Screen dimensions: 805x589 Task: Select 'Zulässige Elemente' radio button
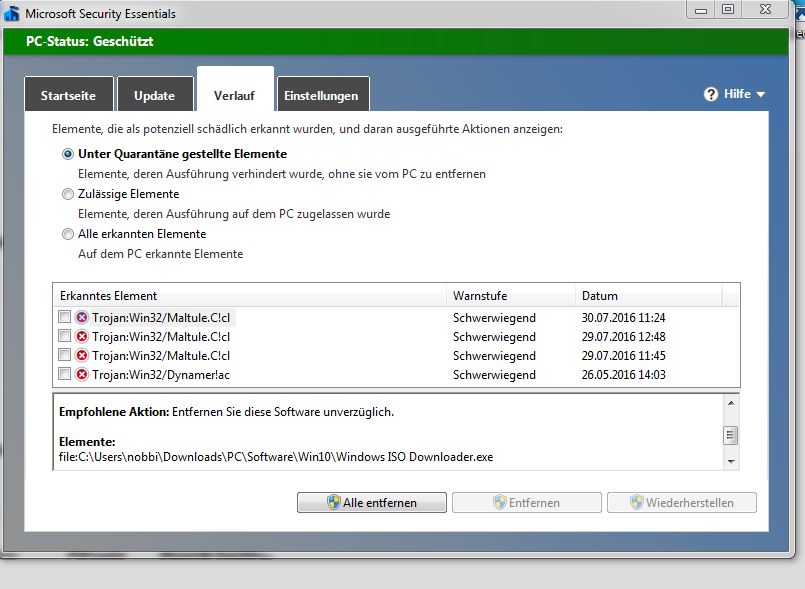point(68,194)
